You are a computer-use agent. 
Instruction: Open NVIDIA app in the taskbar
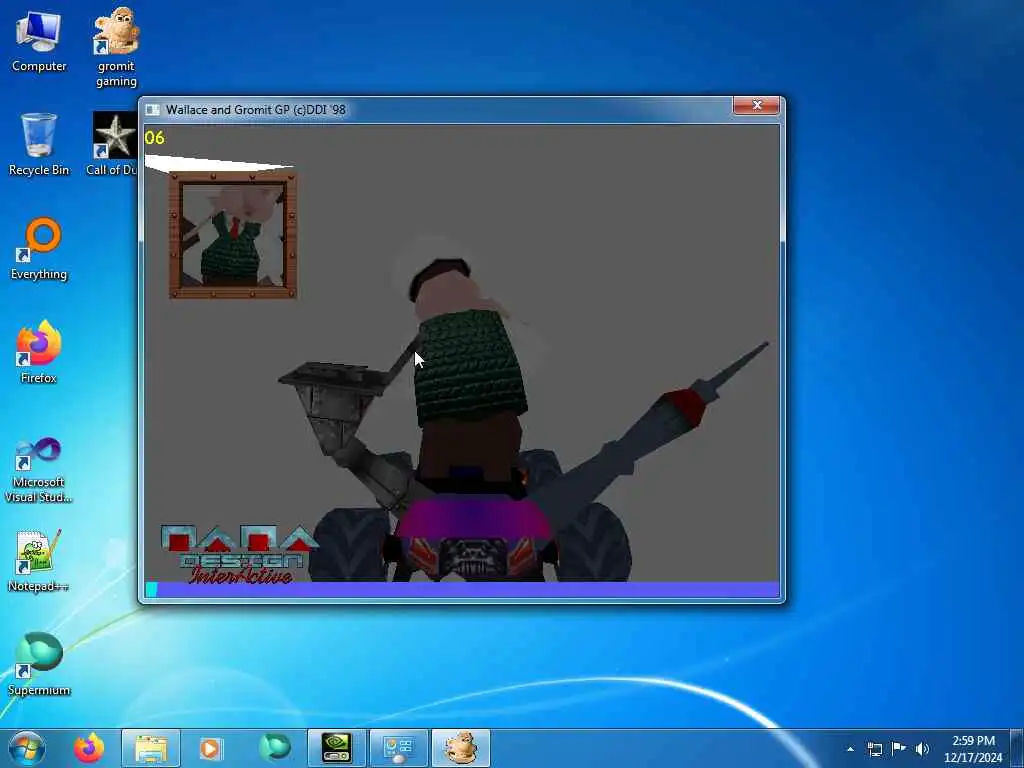point(337,748)
